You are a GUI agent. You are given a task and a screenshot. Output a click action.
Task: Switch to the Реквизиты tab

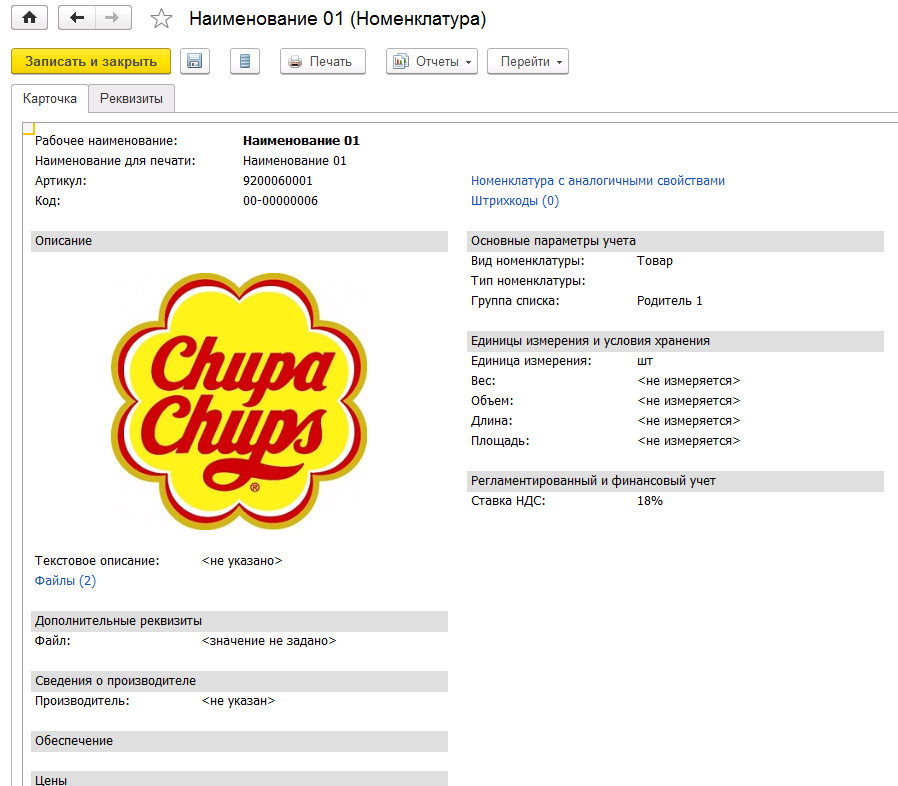click(131, 98)
